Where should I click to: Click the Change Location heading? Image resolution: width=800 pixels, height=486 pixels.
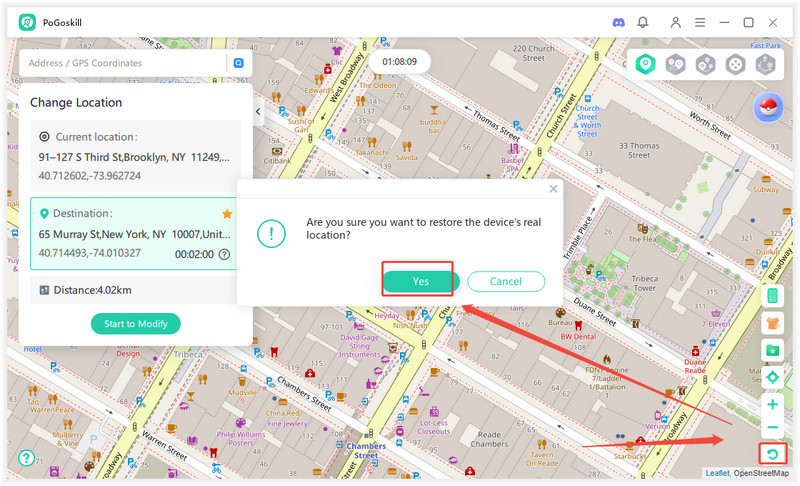point(76,103)
